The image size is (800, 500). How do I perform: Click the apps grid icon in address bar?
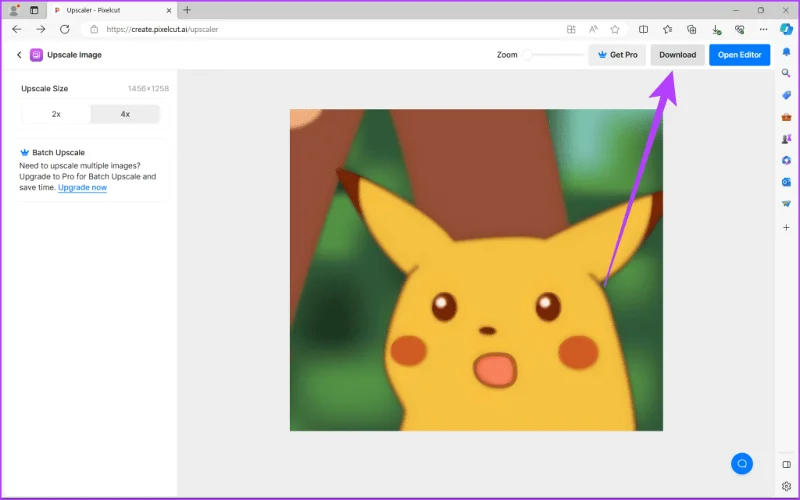[571, 30]
